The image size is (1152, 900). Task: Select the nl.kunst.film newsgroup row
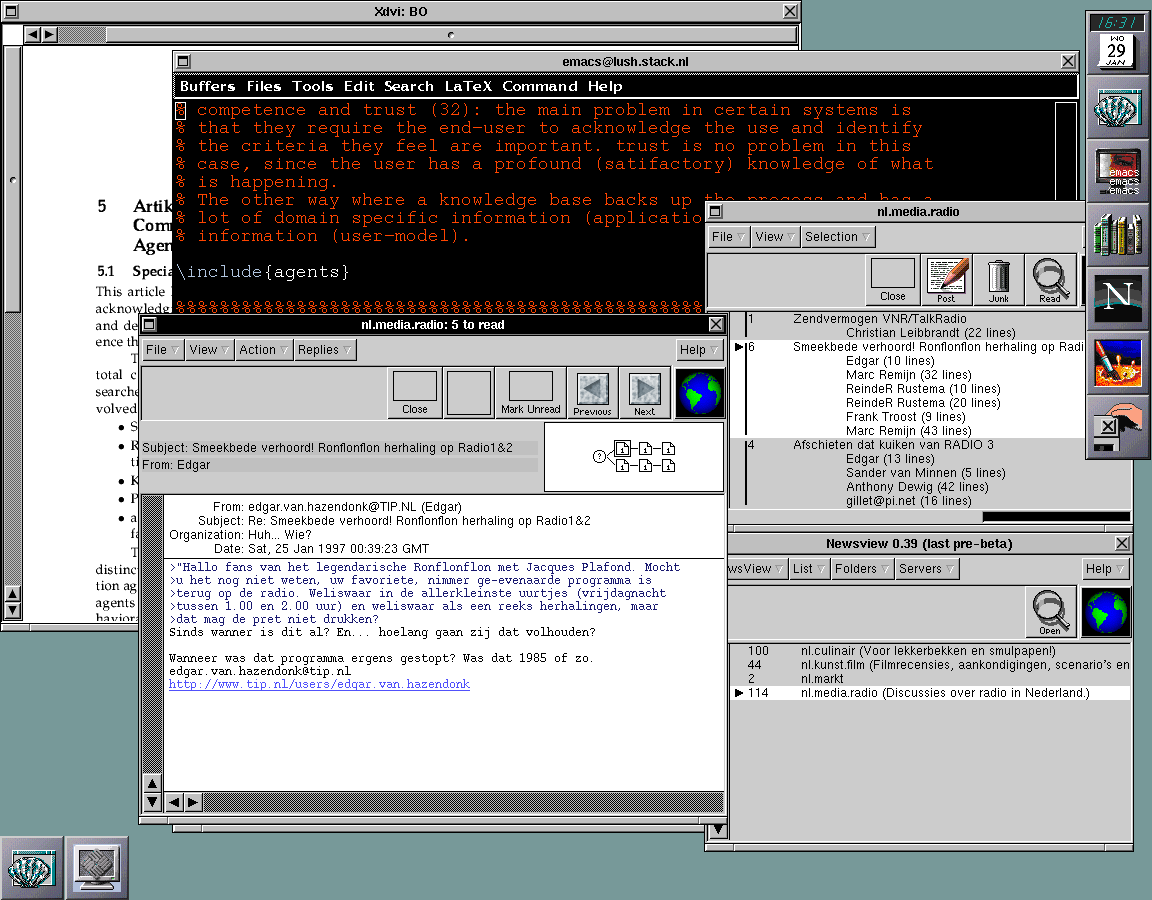[x=930, y=665]
